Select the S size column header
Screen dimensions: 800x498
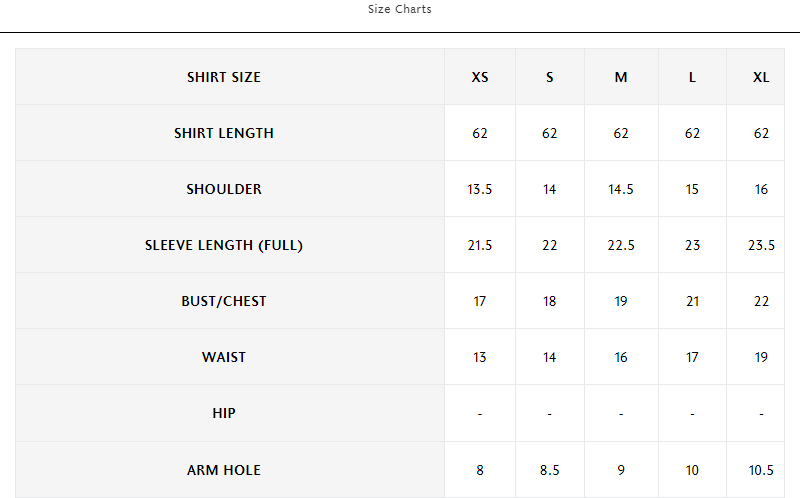550,77
